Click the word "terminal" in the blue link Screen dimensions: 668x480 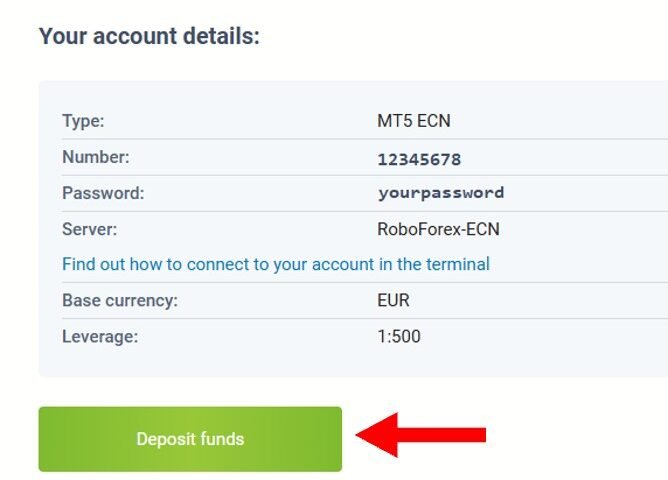point(457,265)
